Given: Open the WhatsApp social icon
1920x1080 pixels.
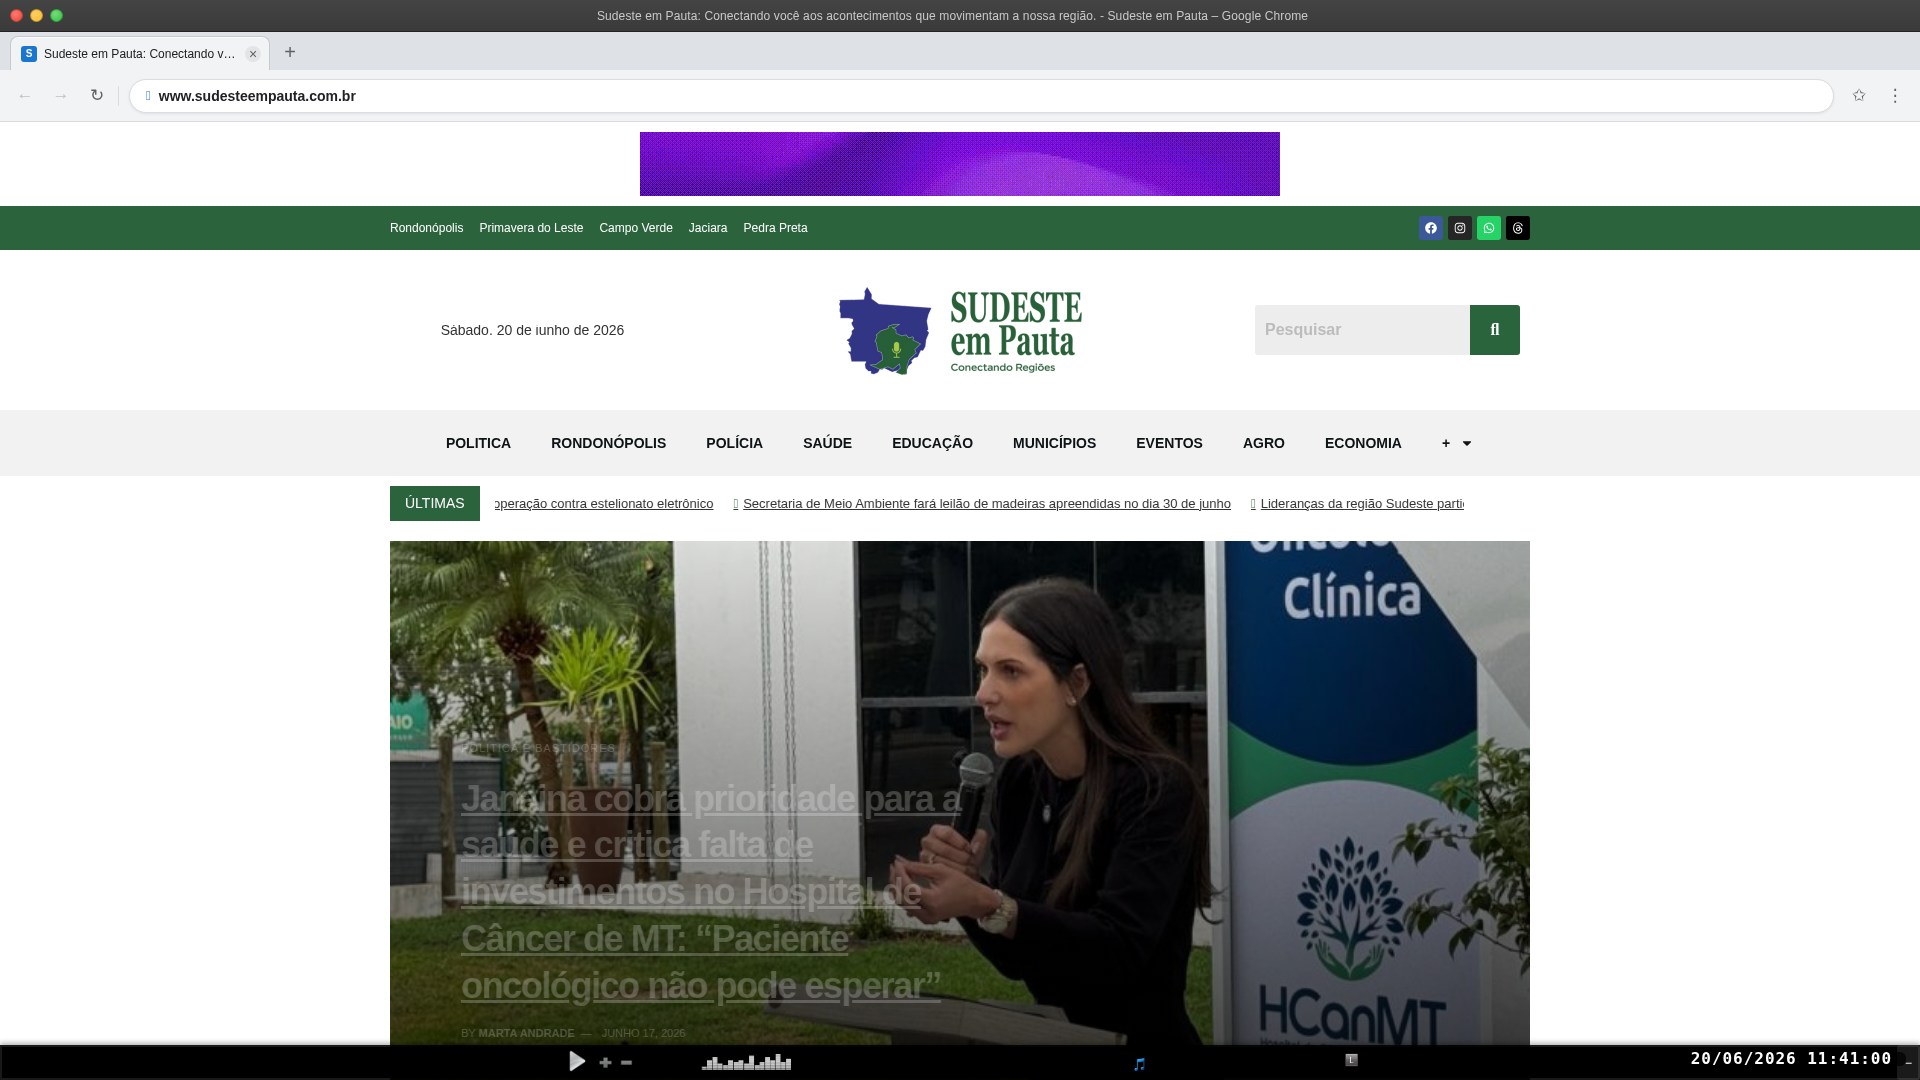Looking at the screenshot, I should (x=1489, y=228).
